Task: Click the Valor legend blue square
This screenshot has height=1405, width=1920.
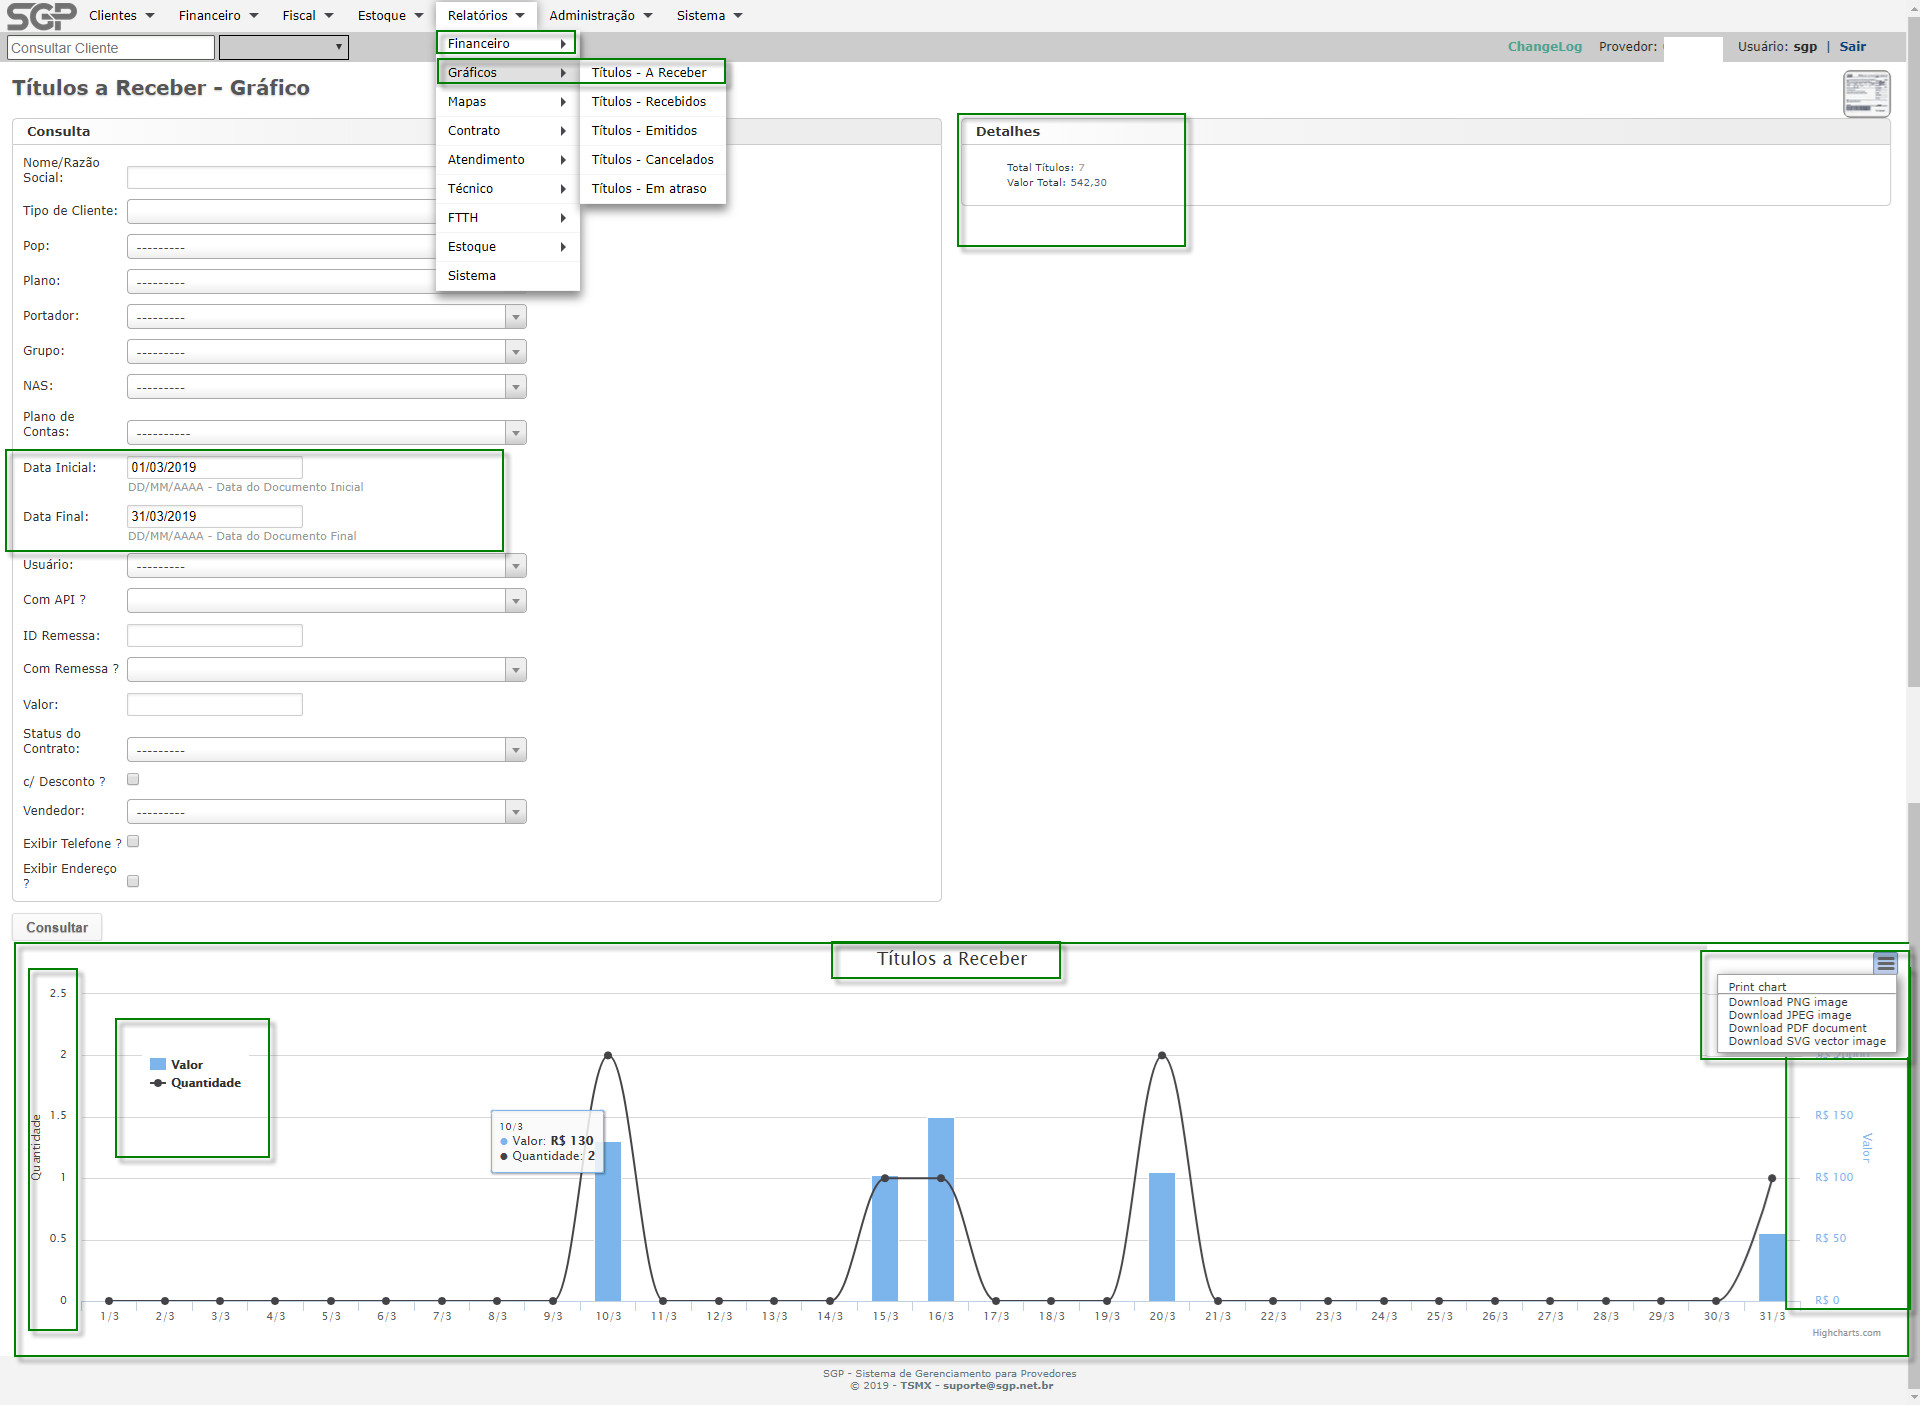Action: [x=158, y=1065]
